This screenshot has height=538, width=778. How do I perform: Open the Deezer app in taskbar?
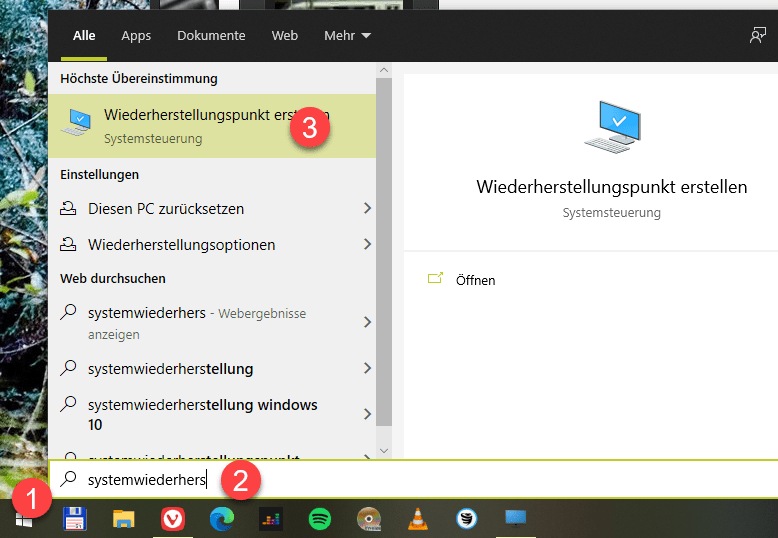coord(271,519)
